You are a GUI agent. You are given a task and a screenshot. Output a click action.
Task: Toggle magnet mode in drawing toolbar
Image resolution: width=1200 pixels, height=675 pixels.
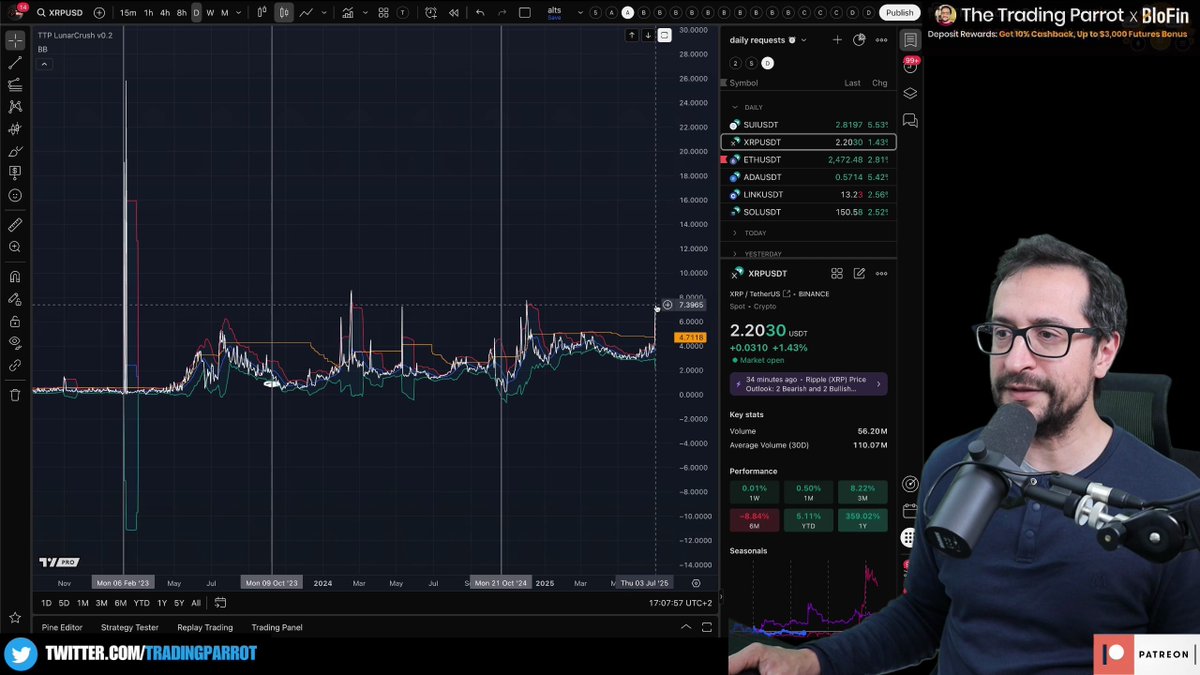click(x=15, y=277)
